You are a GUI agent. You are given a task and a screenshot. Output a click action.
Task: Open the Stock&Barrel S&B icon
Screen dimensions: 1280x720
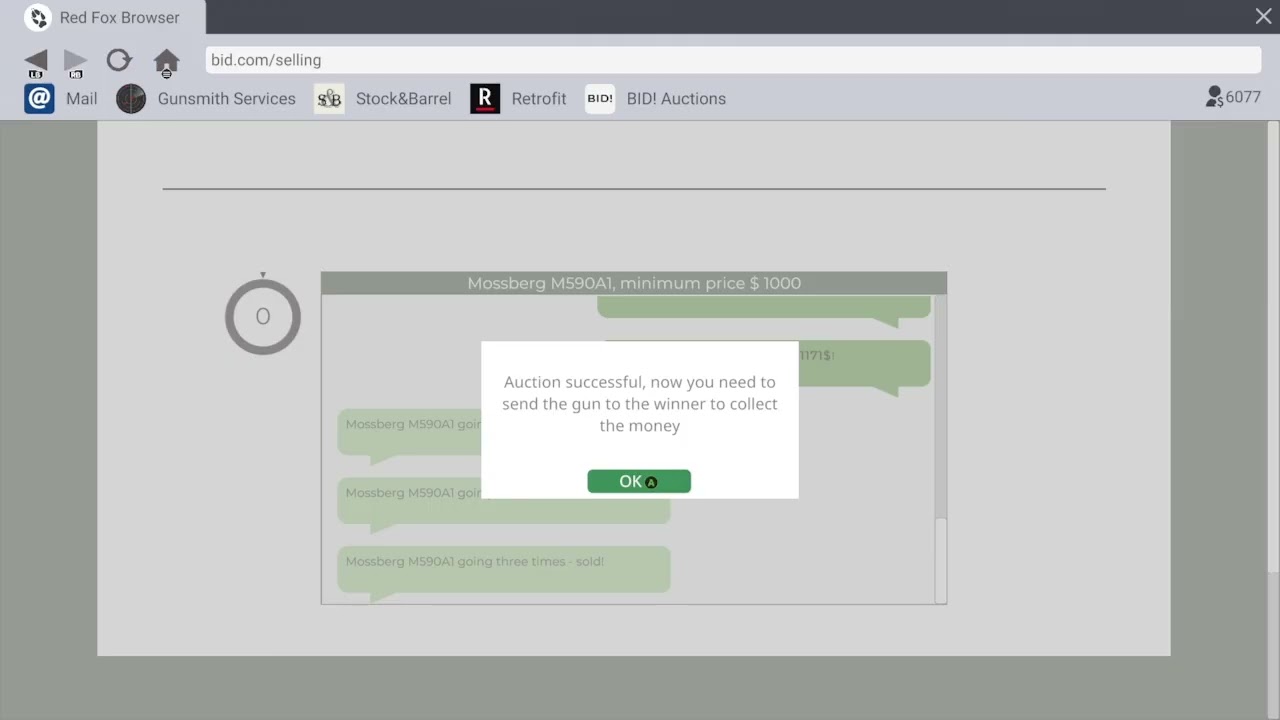[x=329, y=98]
